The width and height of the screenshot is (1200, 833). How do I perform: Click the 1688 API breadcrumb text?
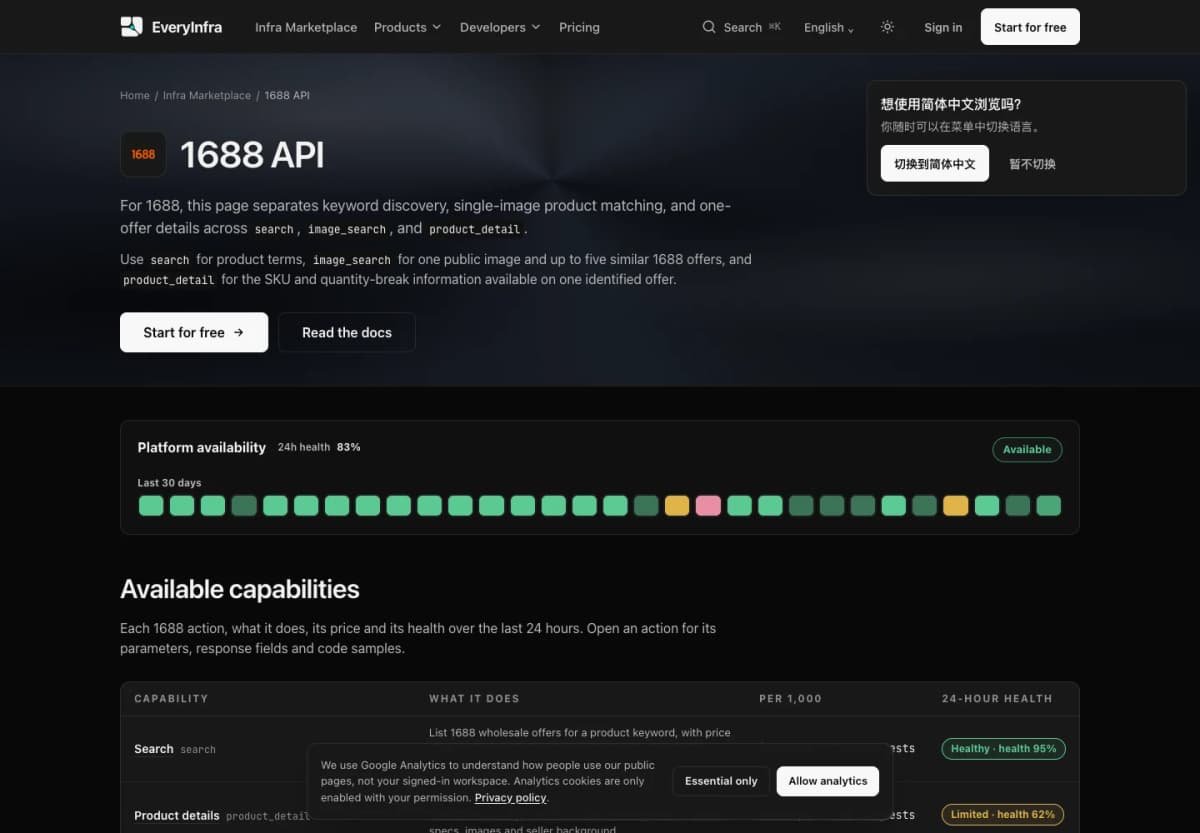coord(287,95)
